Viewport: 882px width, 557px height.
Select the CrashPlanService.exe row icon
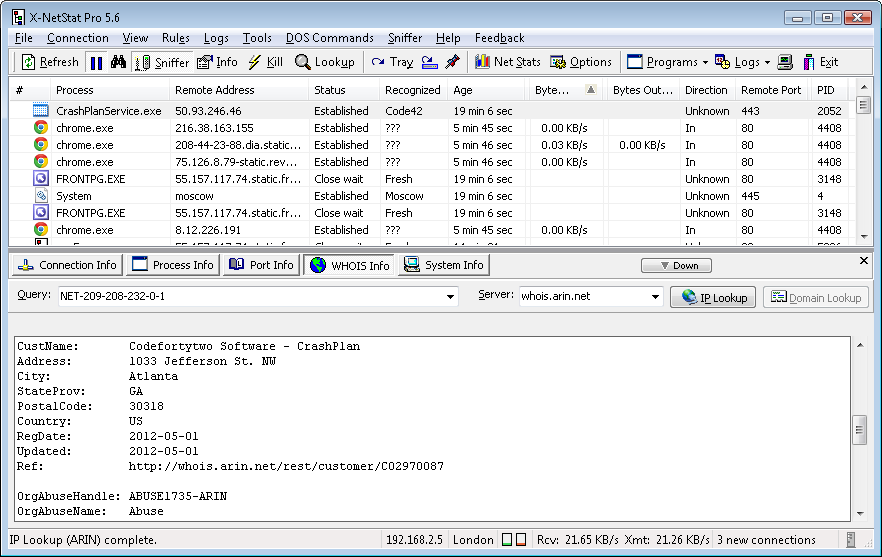point(40,111)
